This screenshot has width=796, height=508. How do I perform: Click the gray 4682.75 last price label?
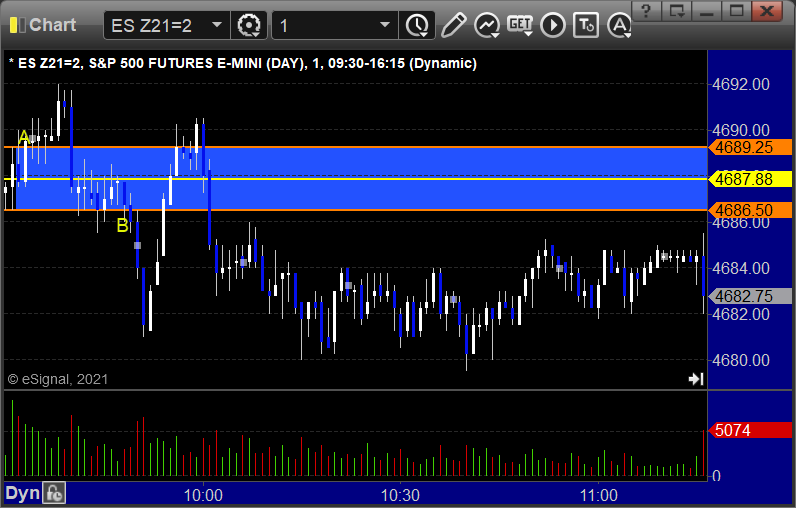tap(750, 296)
